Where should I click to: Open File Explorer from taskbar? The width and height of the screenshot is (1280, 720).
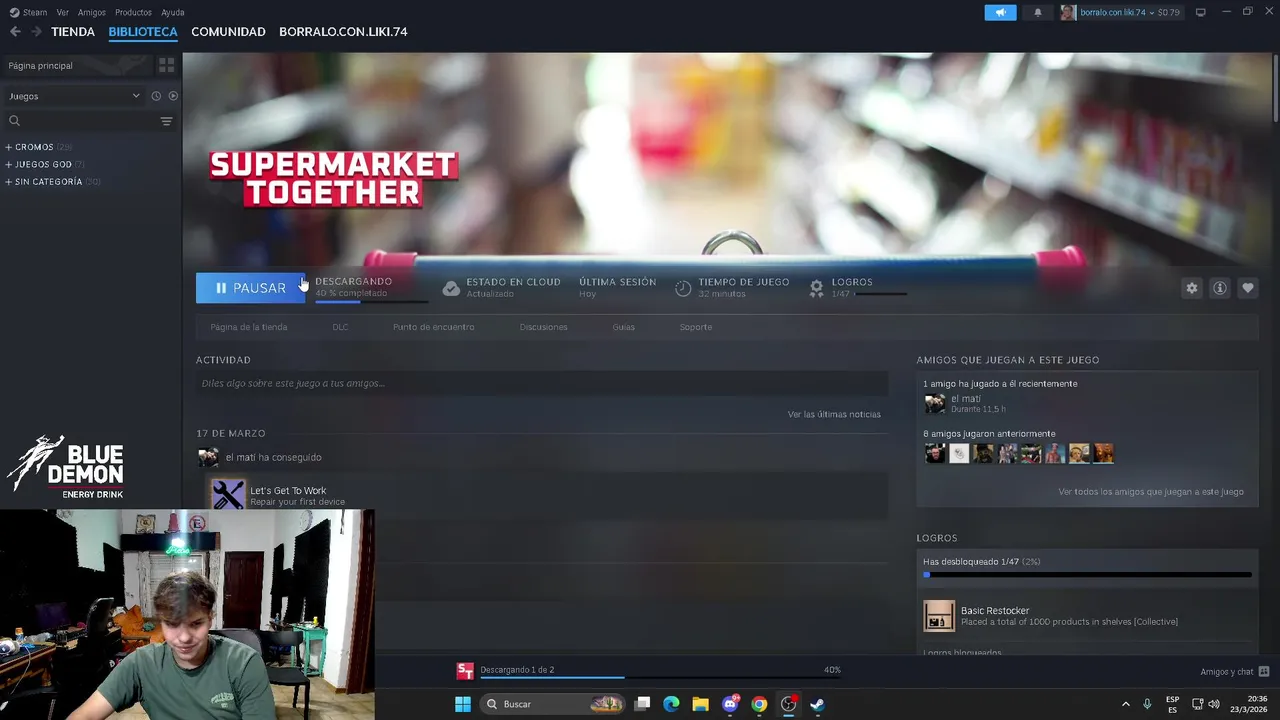(700, 704)
